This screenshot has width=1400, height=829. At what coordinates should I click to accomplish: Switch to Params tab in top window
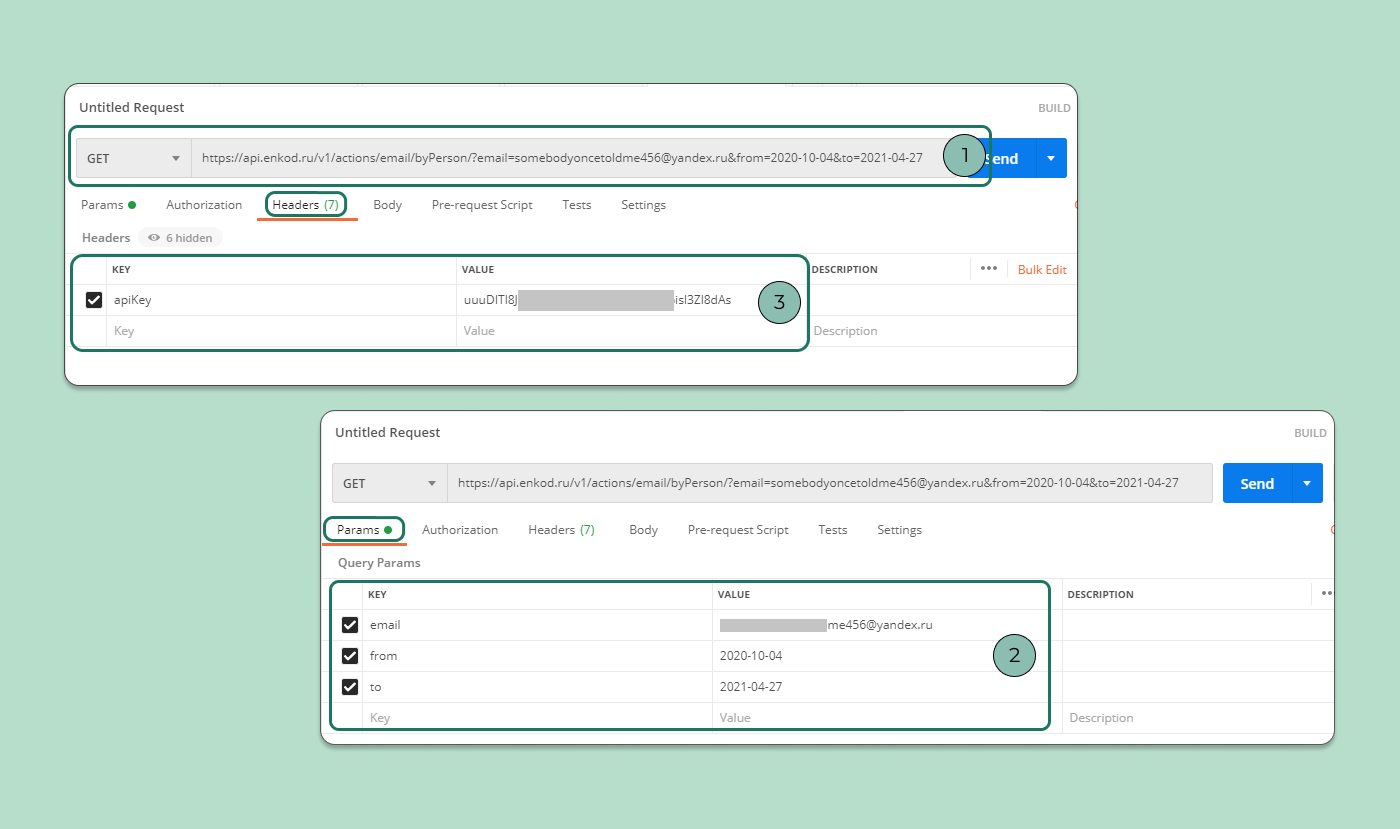[108, 205]
